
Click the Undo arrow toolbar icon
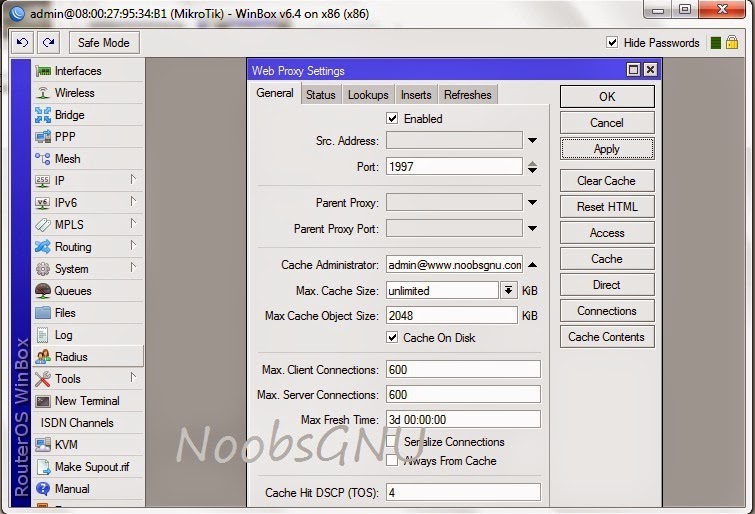[x=23, y=42]
